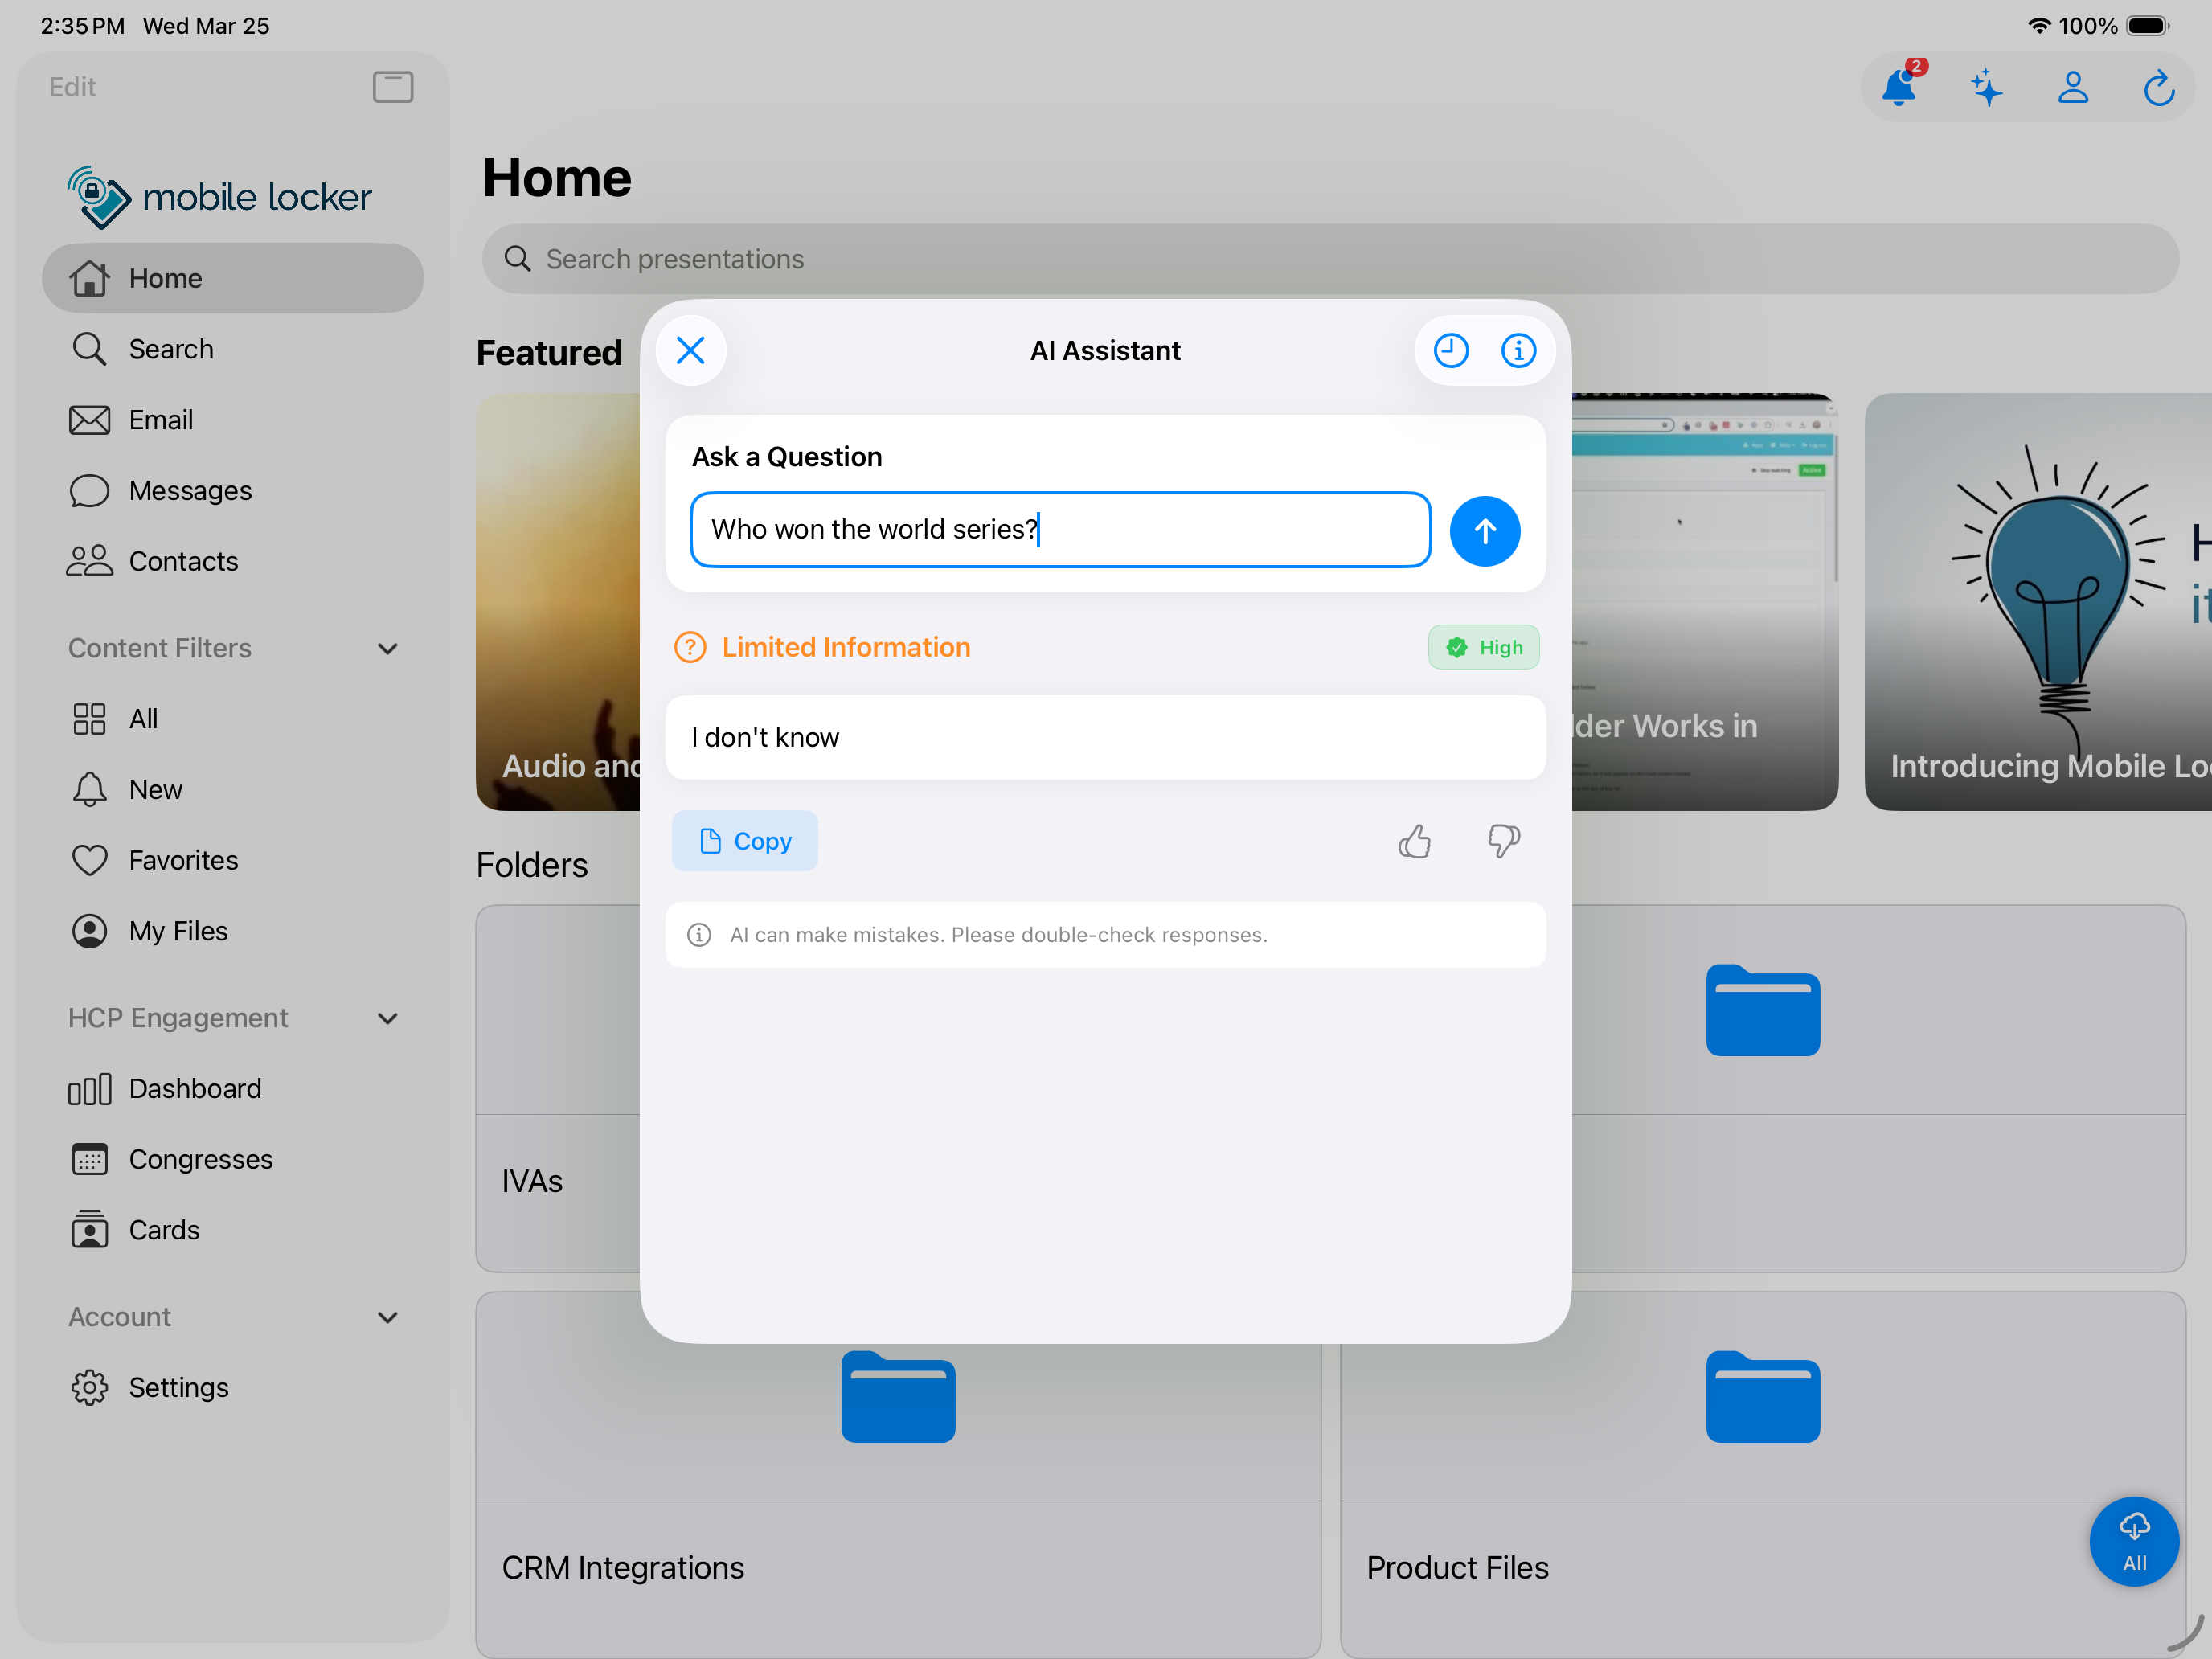
Task: Collapse the Content Filters section
Action: 388,649
